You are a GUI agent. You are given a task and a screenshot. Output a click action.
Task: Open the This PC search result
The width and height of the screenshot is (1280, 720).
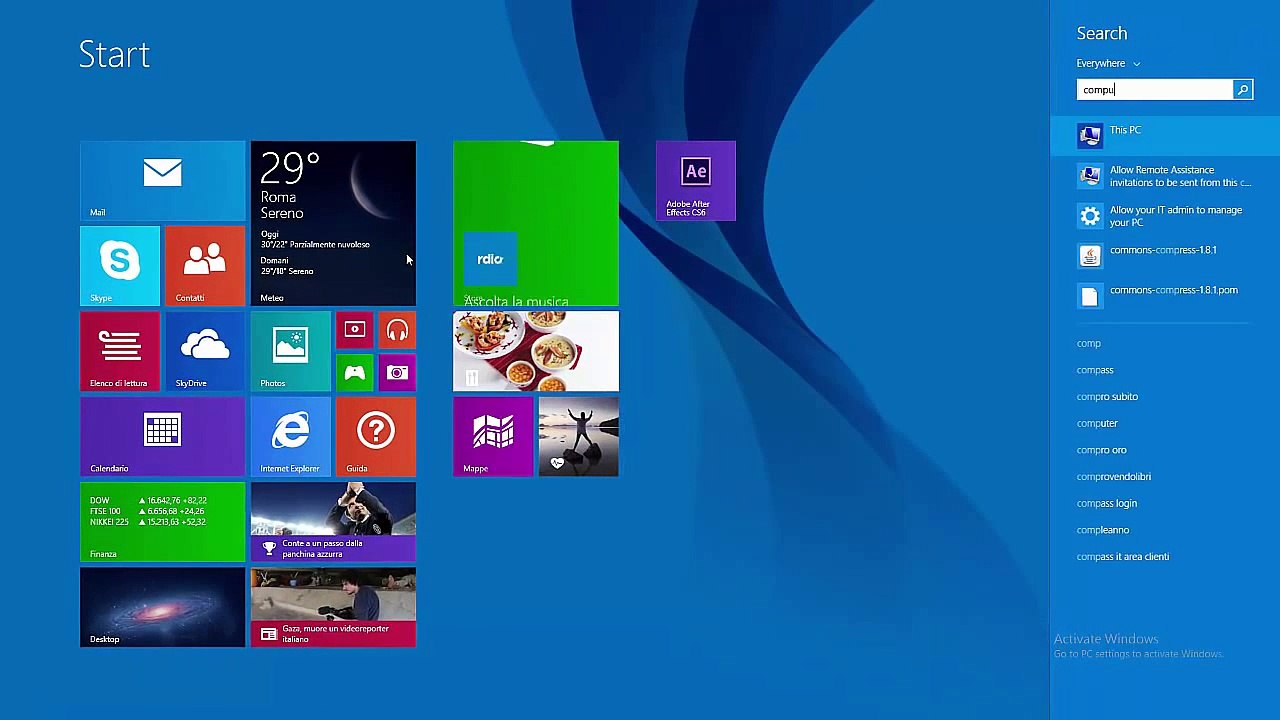tap(1165, 135)
